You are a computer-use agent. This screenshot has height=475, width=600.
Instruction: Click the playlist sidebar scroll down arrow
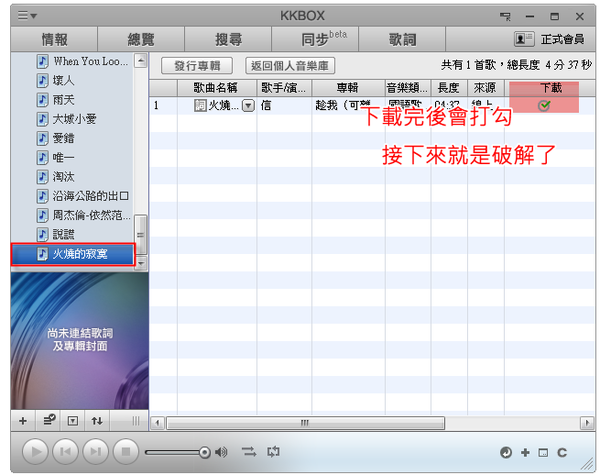tap(141, 263)
